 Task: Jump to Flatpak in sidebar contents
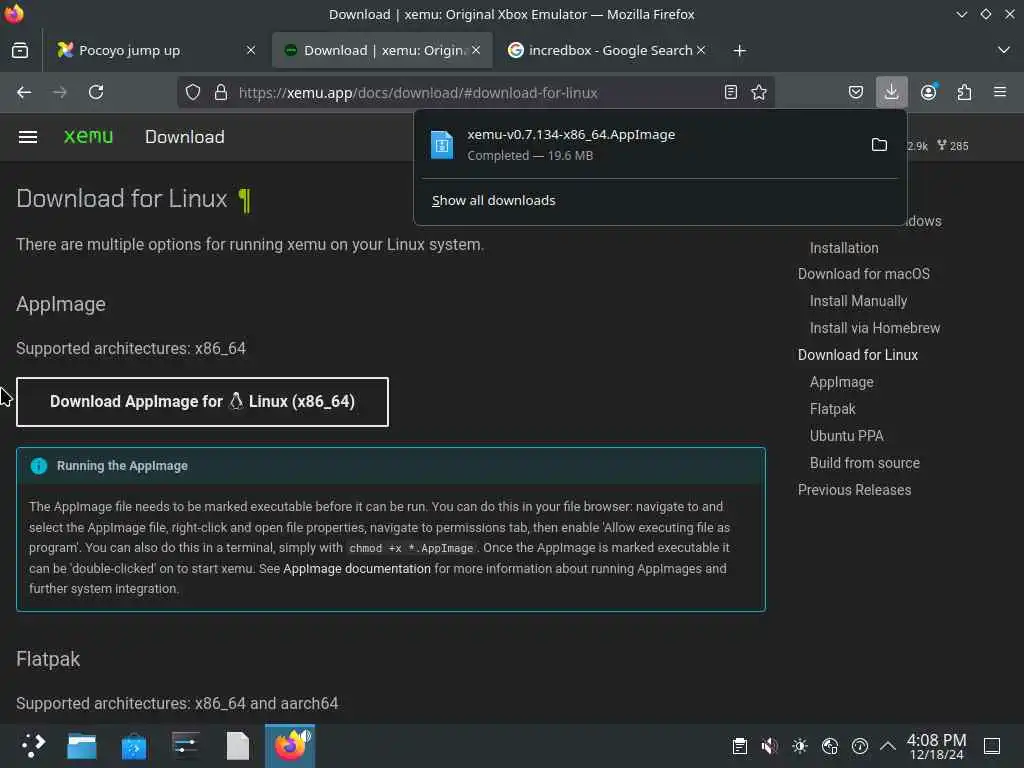click(832, 409)
